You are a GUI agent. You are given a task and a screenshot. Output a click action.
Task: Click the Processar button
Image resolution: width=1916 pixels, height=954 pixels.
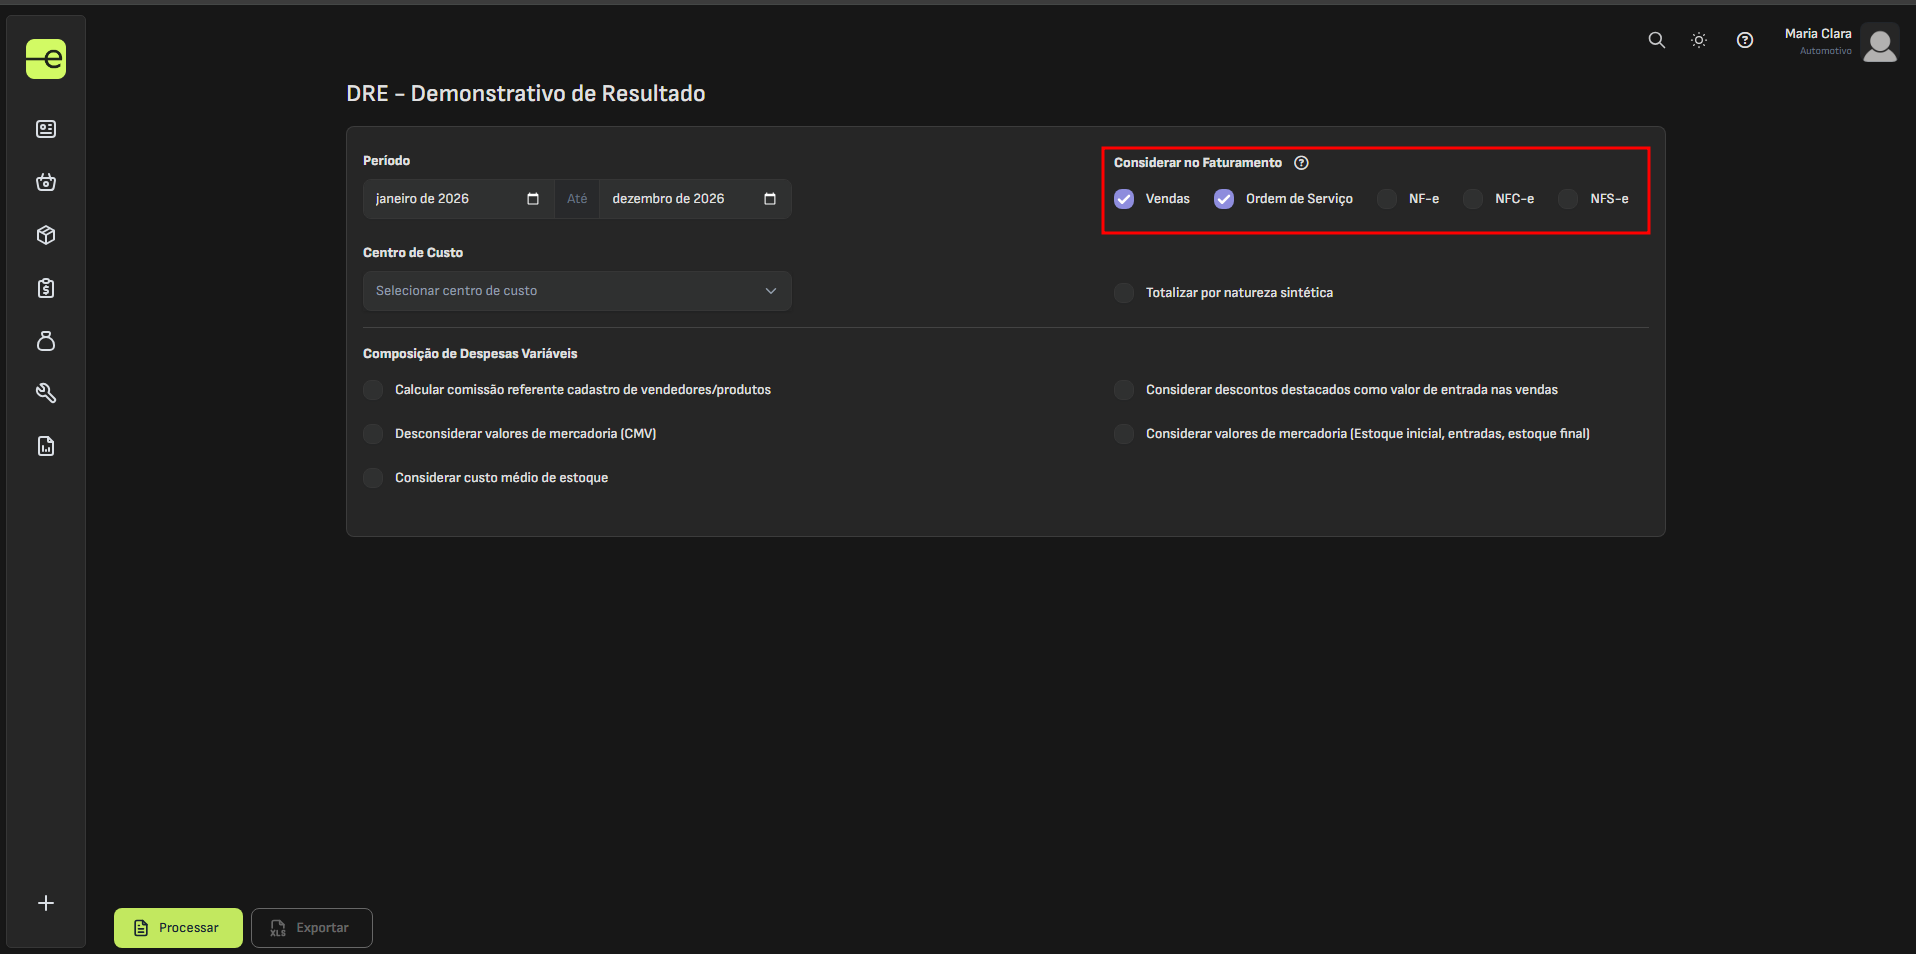pos(177,927)
